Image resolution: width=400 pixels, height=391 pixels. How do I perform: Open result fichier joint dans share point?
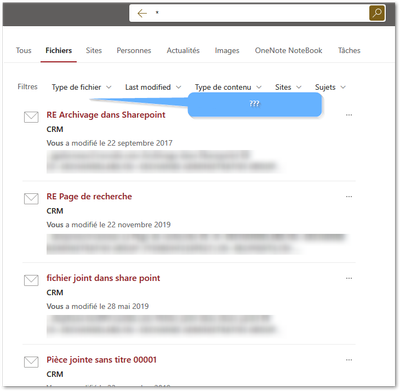click(103, 278)
